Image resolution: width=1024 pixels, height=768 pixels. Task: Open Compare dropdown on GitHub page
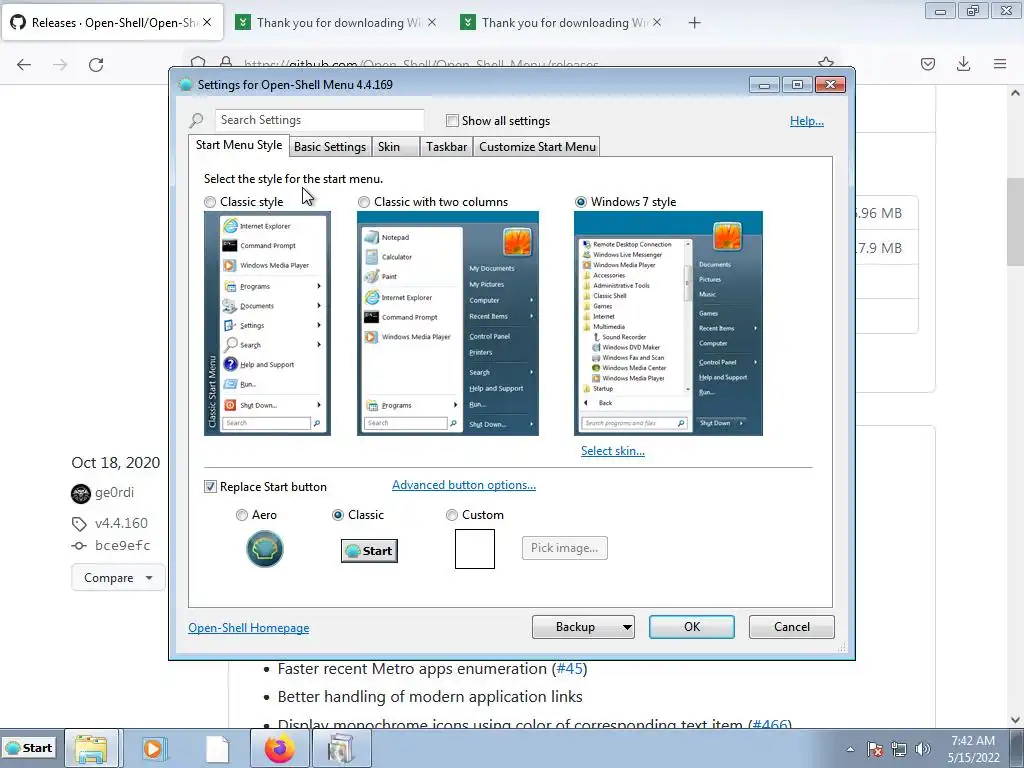click(118, 578)
